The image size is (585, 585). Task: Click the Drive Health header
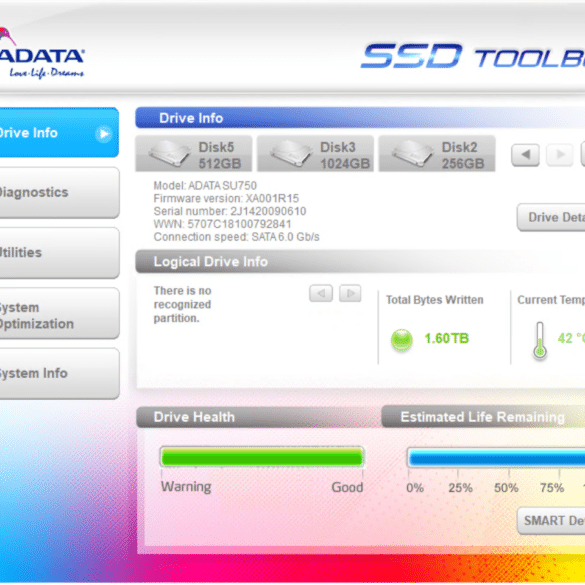click(x=194, y=417)
